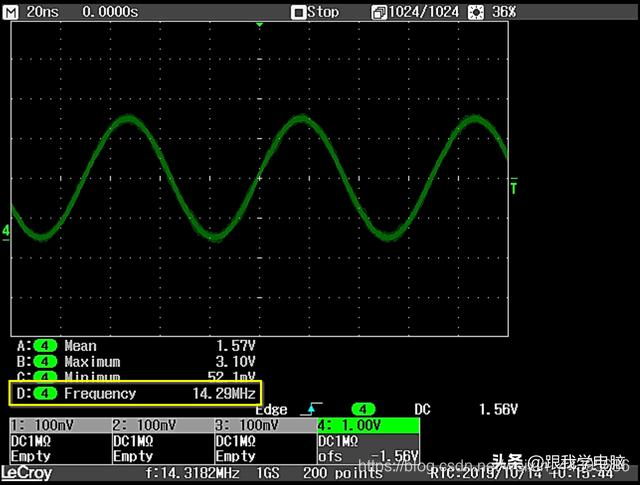The width and height of the screenshot is (640, 485).
Task: Click the 36% intensity value
Action: click(x=504, y=12)
